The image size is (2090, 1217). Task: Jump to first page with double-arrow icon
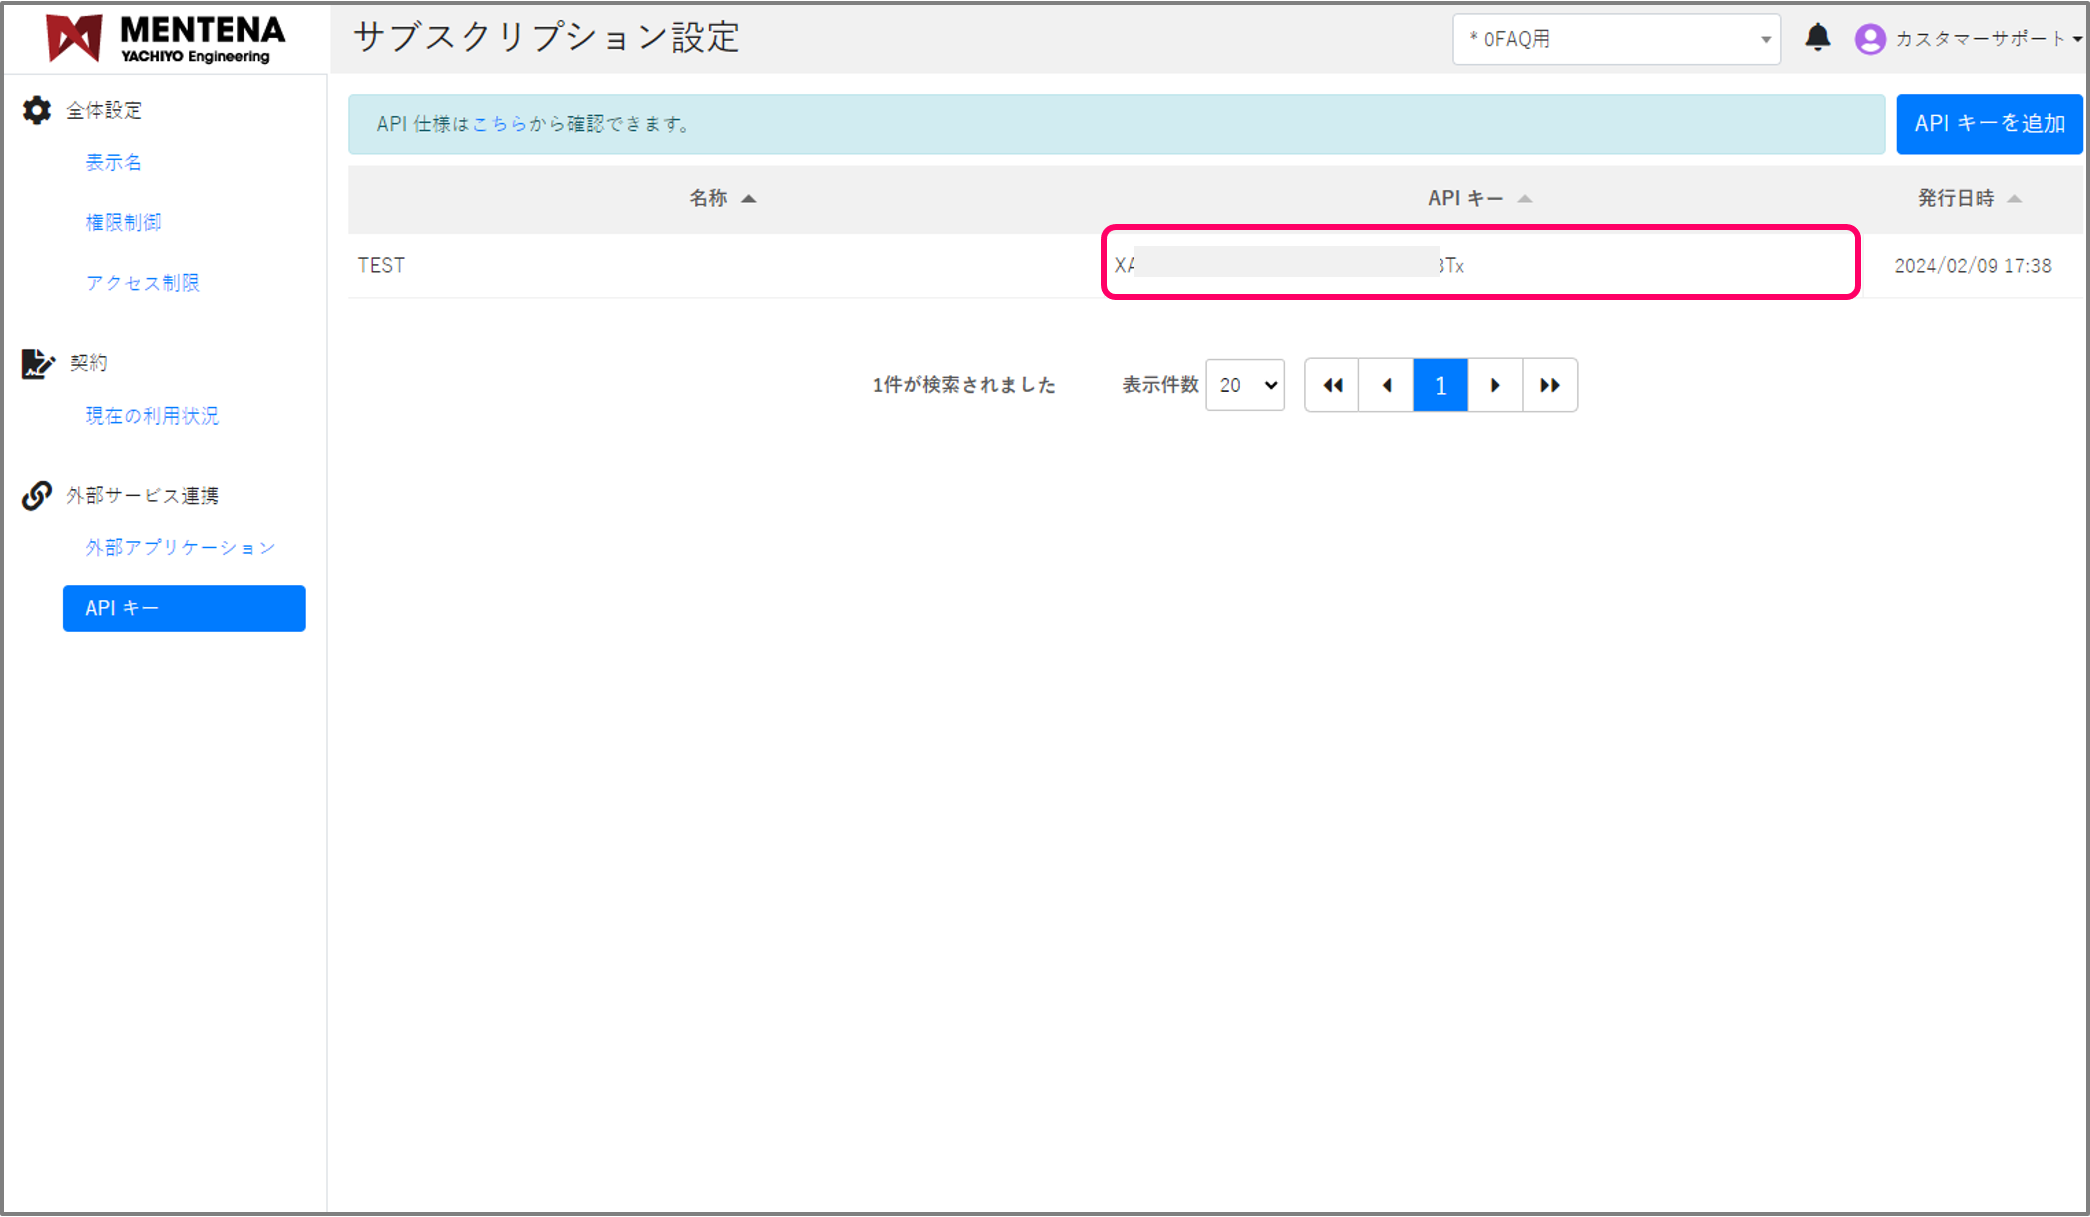tap(1331, 385)
